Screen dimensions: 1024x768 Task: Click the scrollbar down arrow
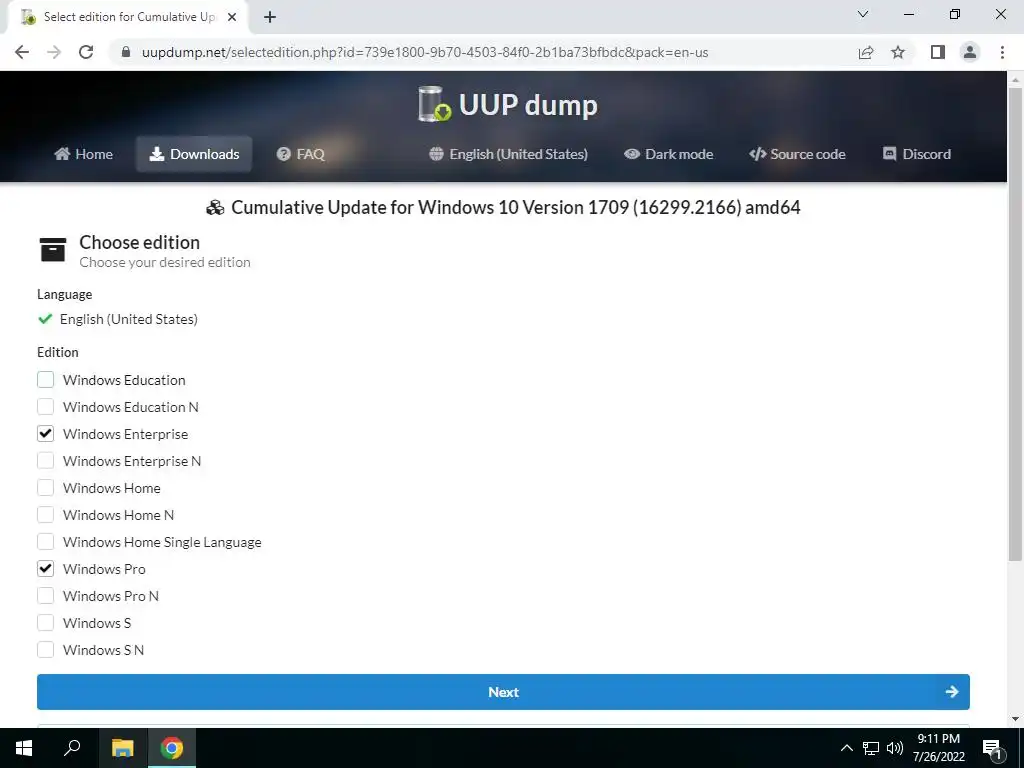pos(1015,719)
